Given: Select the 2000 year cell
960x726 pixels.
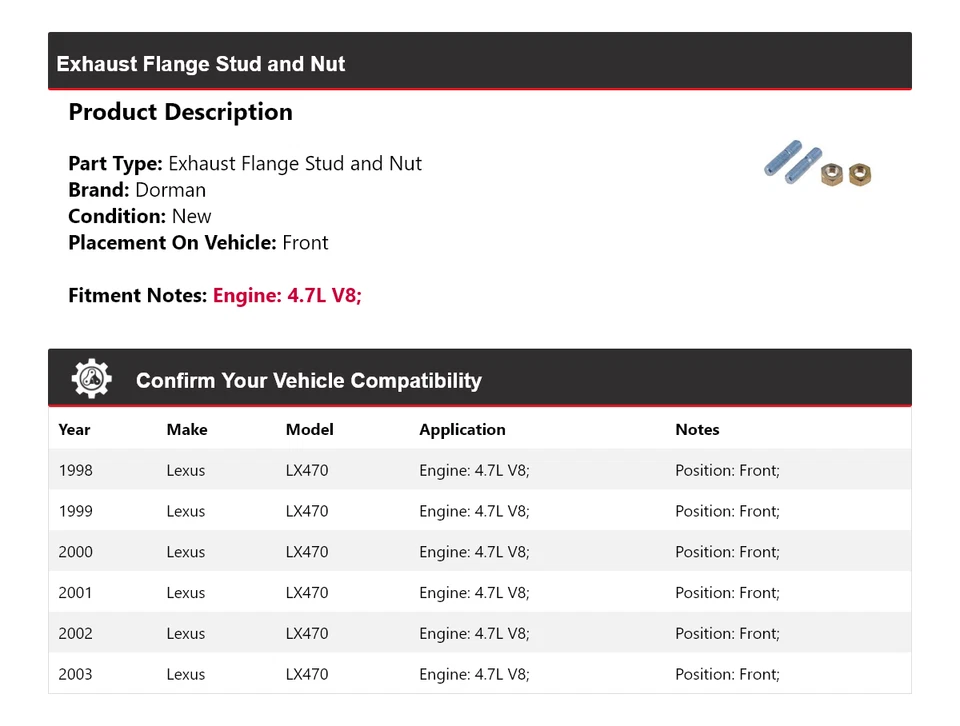Looking at the screenshot, I should point(75,552).
